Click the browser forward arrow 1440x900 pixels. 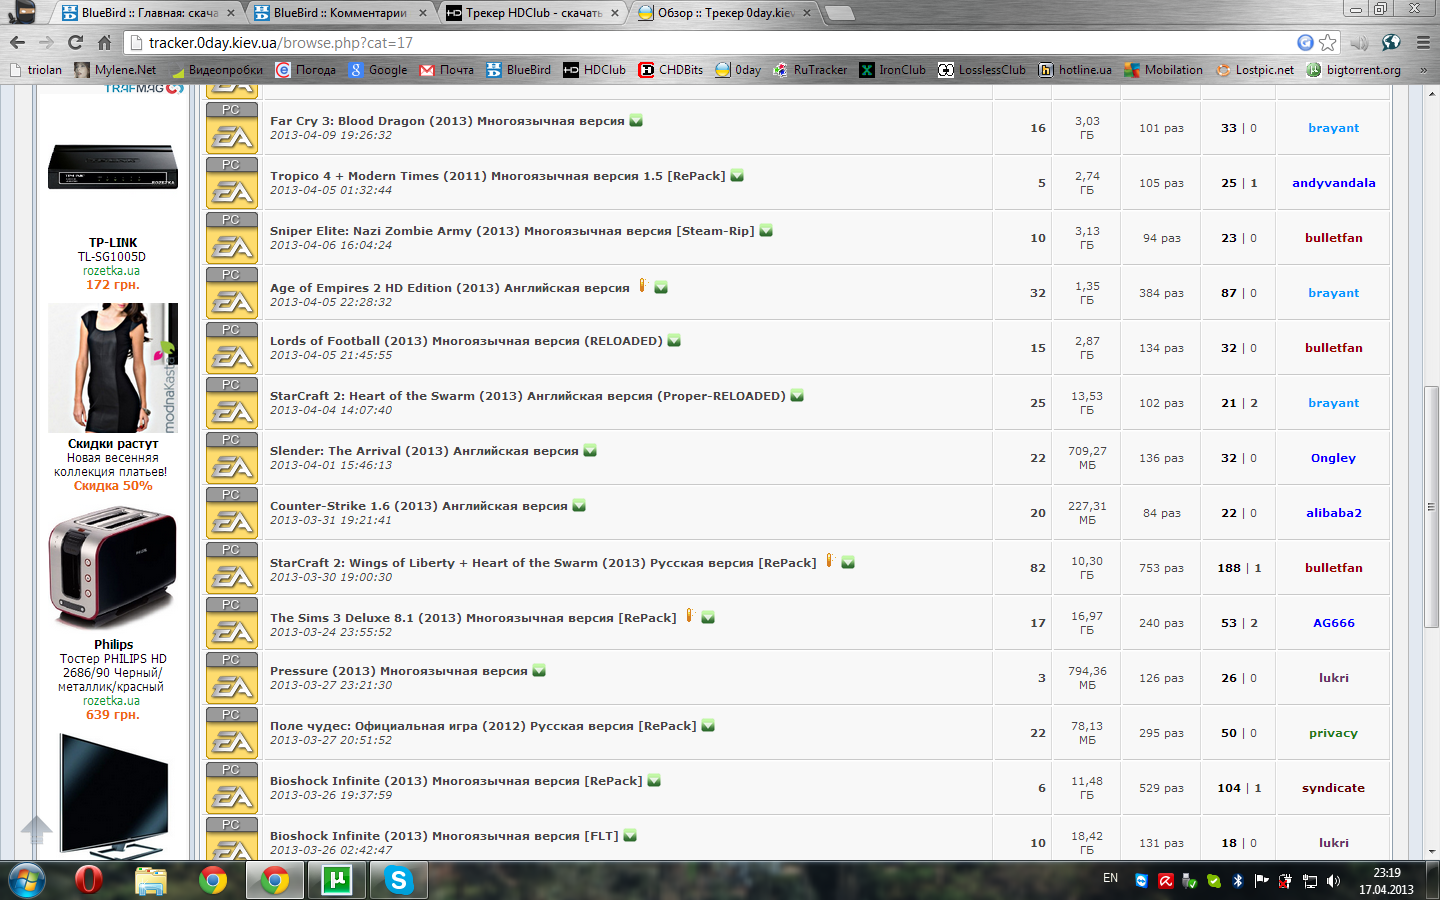pos(46,42)
